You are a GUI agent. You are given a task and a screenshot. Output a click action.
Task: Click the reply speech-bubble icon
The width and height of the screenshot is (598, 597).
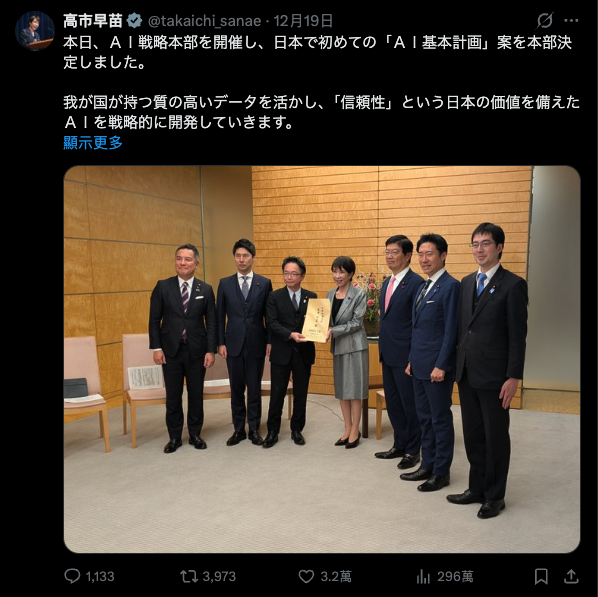(x=72, y=576)
